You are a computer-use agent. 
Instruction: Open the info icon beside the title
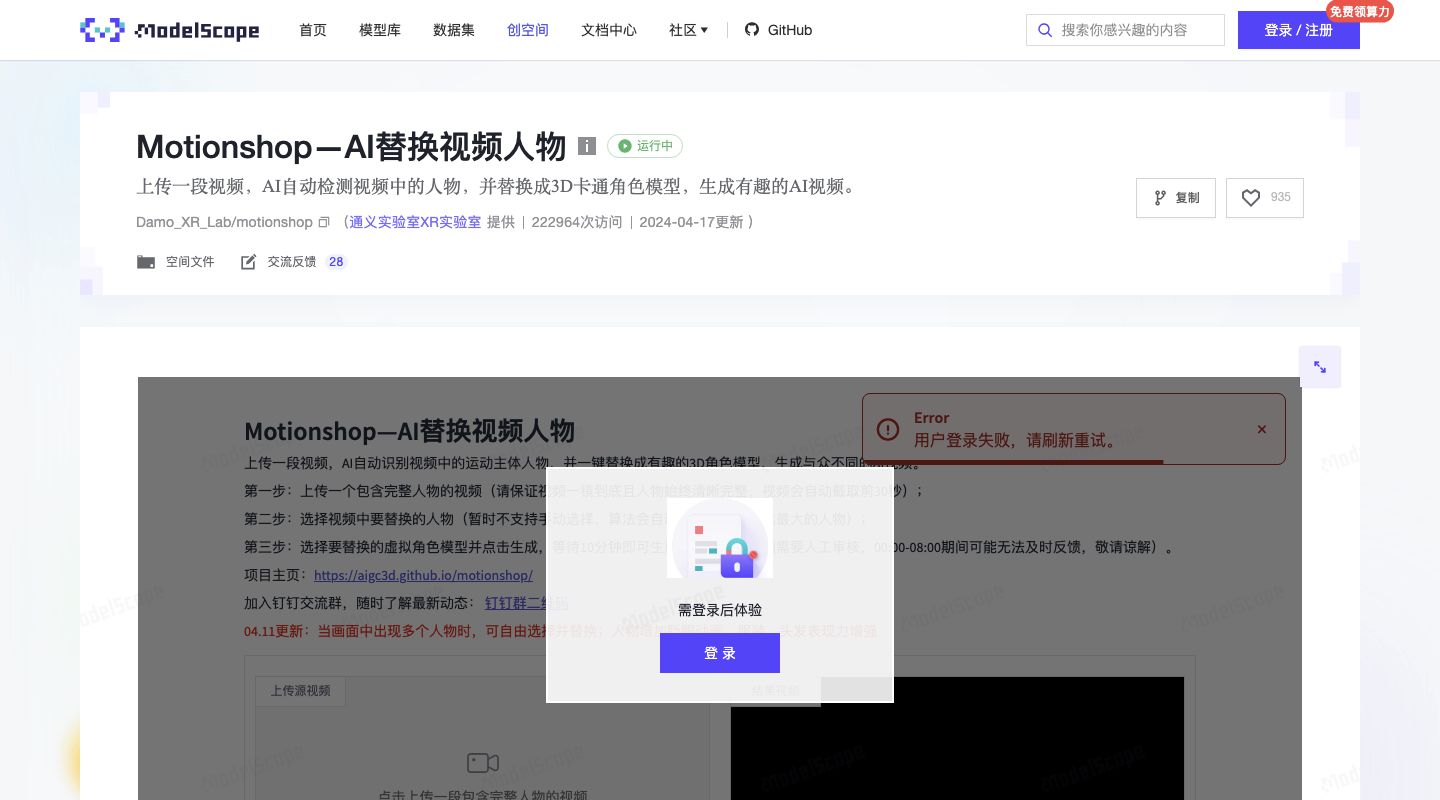[587, 146]
